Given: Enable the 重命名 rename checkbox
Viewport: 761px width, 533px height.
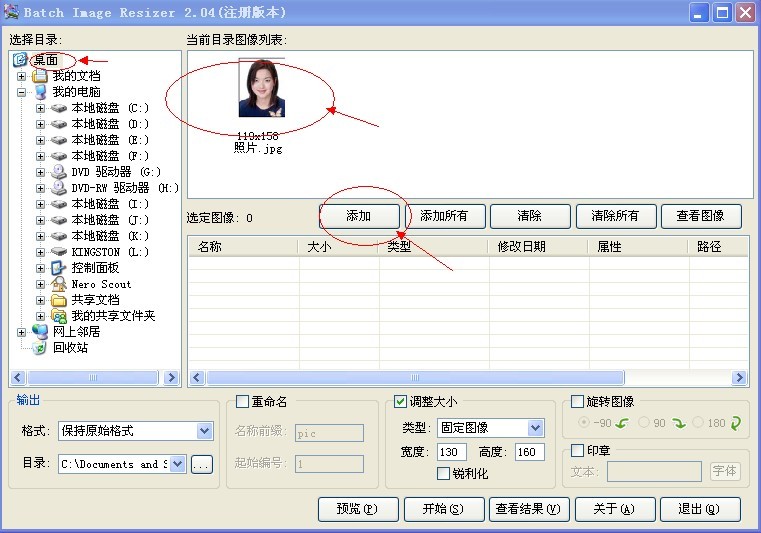Looking at the screenshot, I should [242, 402].
